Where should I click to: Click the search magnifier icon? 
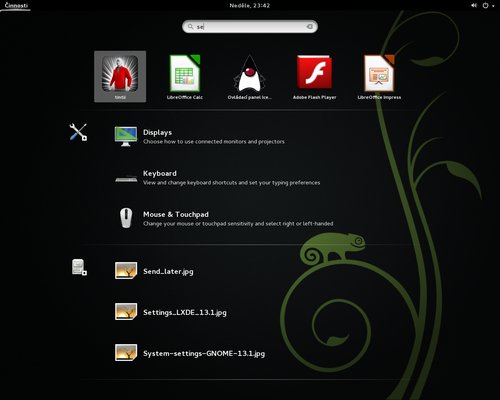(190, 26)
